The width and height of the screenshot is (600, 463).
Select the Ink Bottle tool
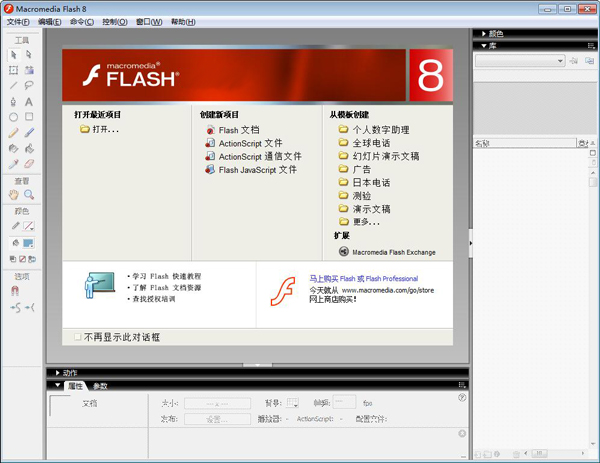coord(13,148)
